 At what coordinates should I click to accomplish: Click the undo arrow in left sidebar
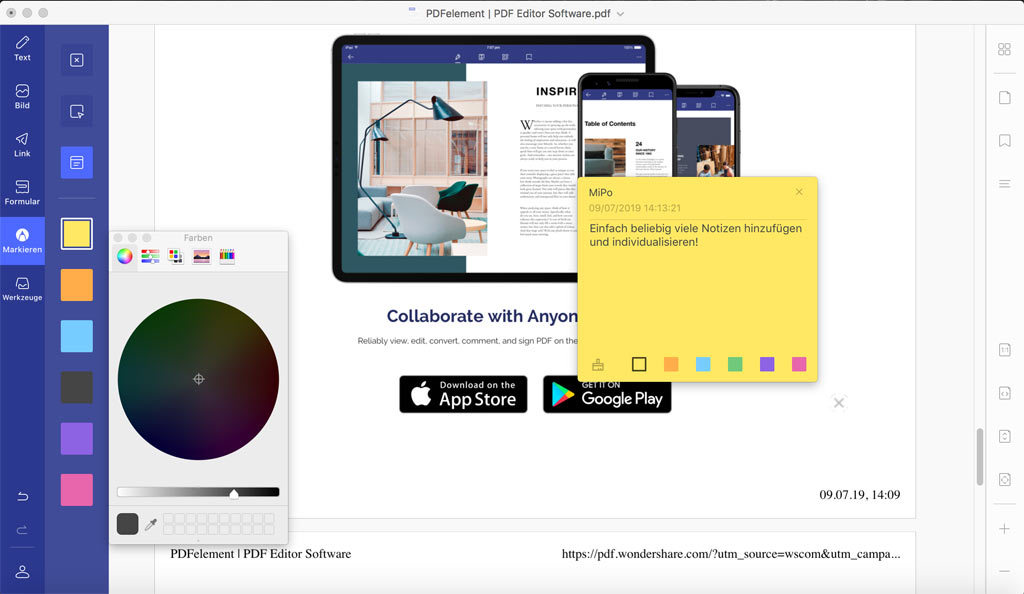coord(22,496)
